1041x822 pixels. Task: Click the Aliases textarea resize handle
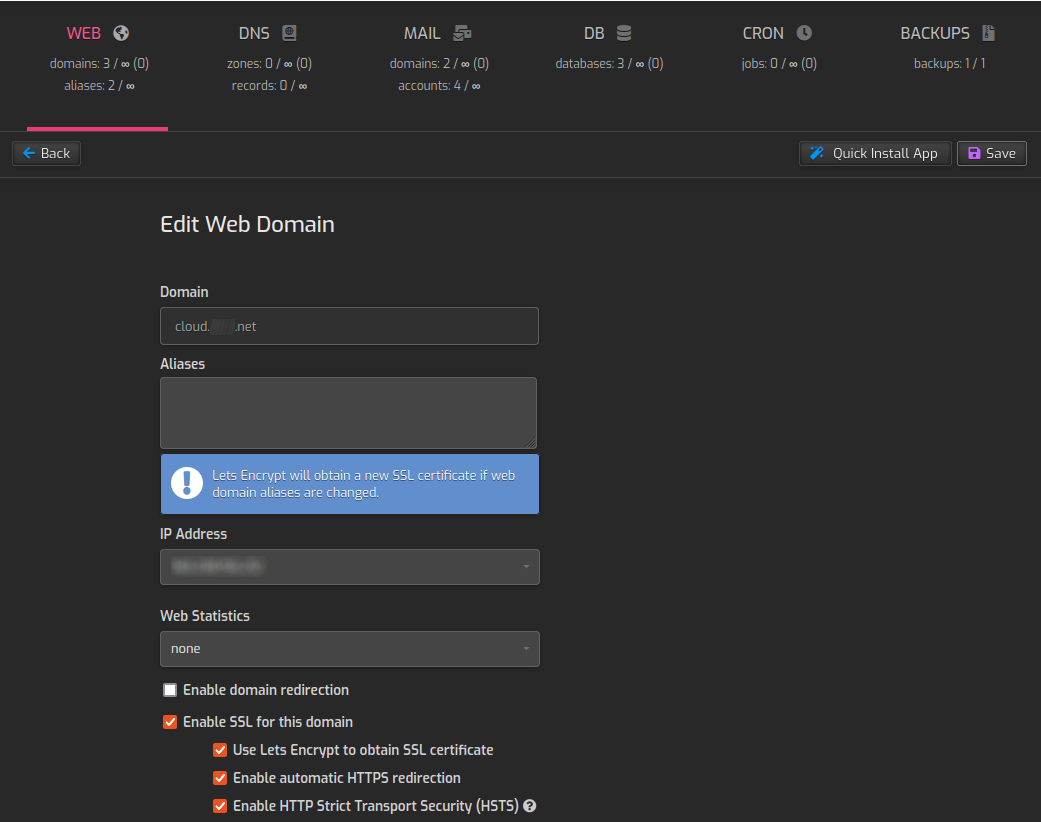point(531,443)
